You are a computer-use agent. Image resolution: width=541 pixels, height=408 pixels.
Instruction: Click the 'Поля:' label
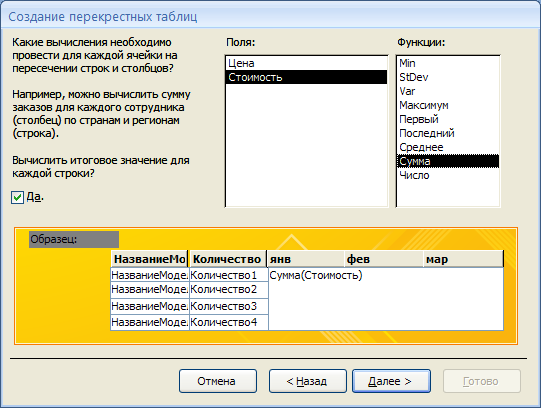(240, 42)
